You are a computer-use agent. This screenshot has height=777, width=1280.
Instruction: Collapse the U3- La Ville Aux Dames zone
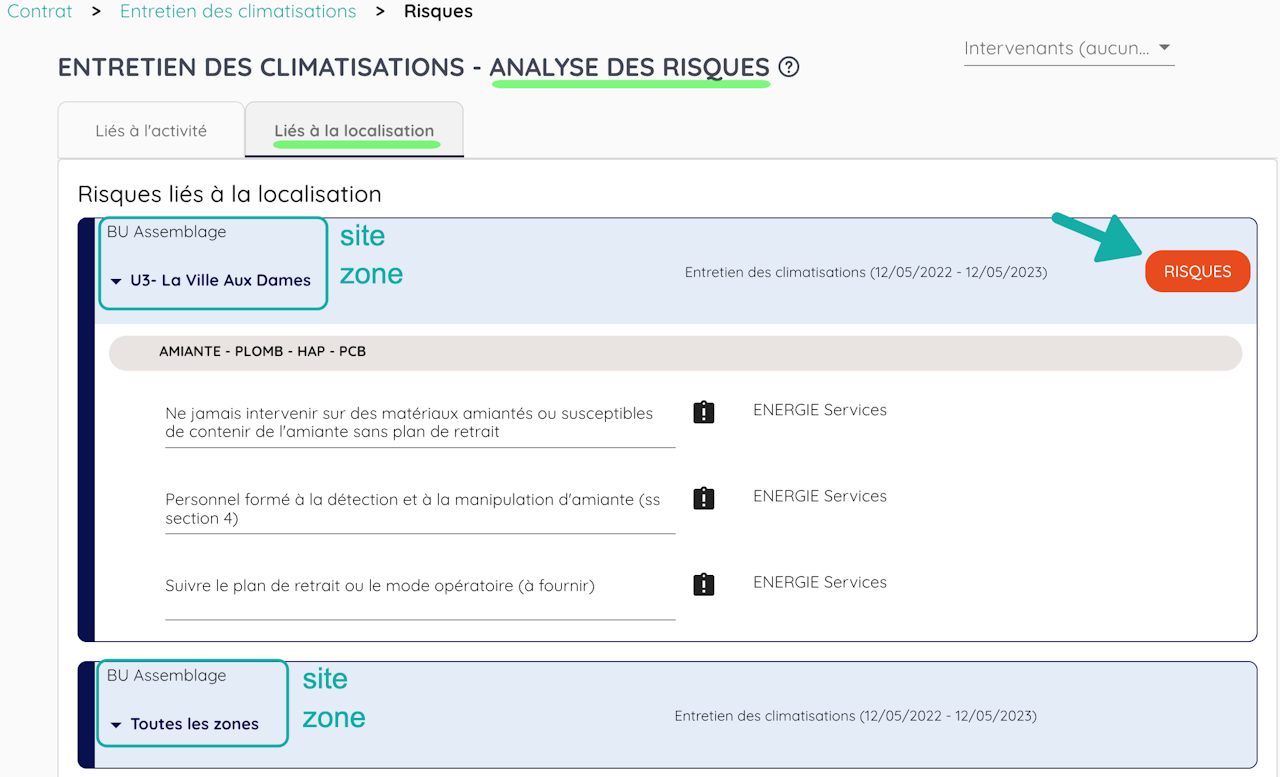tap(117, 281)
